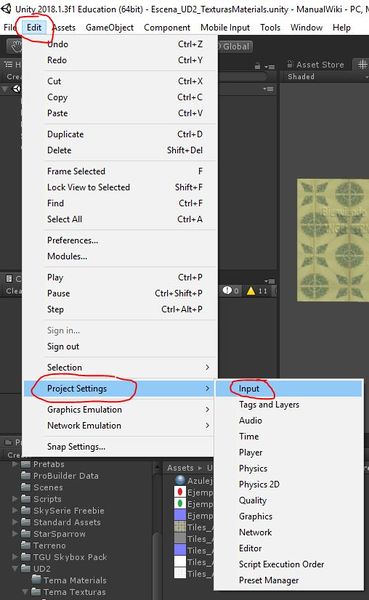Image resolution: width=369 pixels, height=600 pixels.
Task: Open Physics project settings
Action: [x=289, y=469]
